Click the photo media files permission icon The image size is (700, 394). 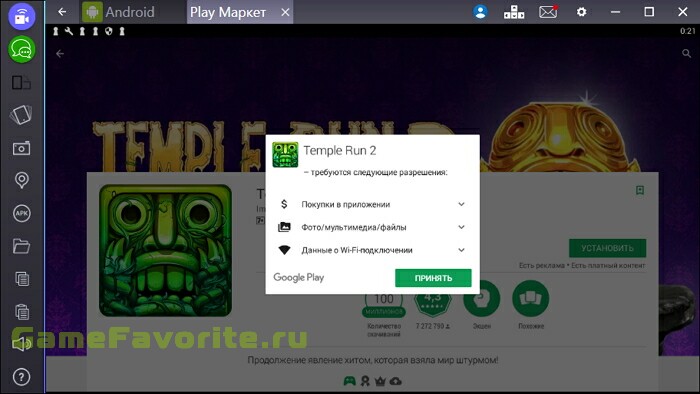[284, 227]
